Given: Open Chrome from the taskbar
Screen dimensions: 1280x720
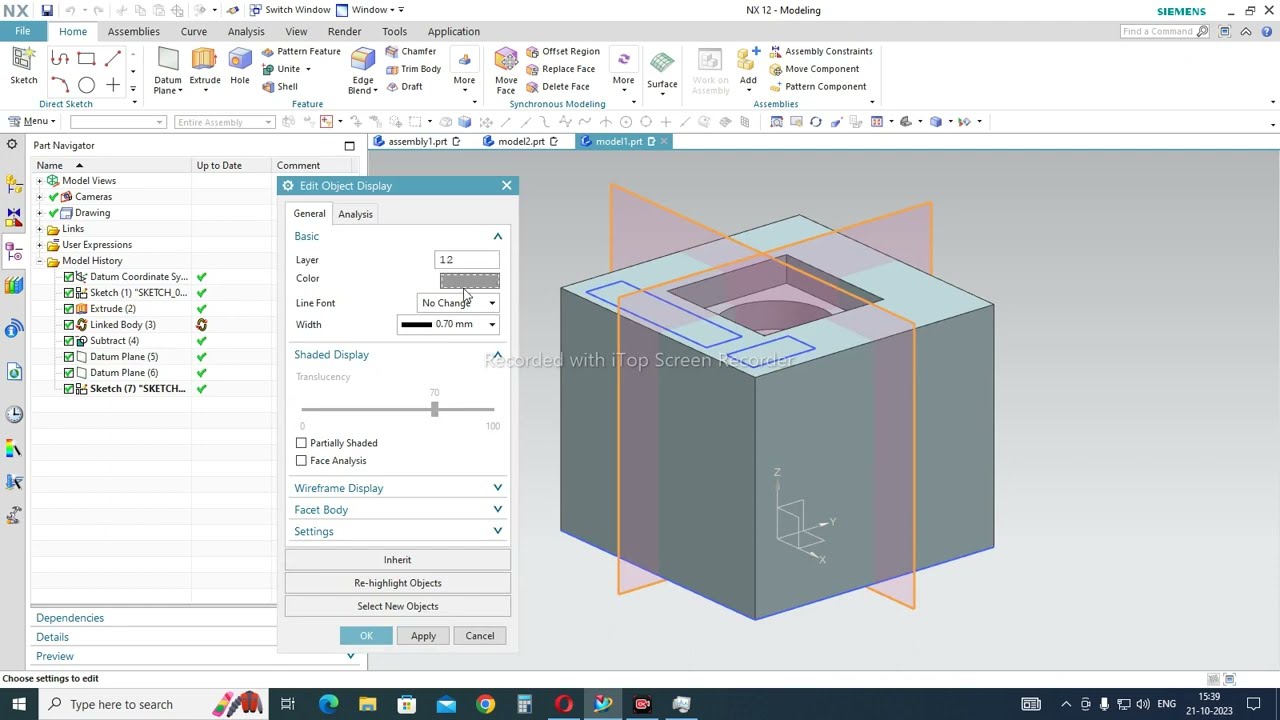Looking at the screenshot, I should (485, 704).
